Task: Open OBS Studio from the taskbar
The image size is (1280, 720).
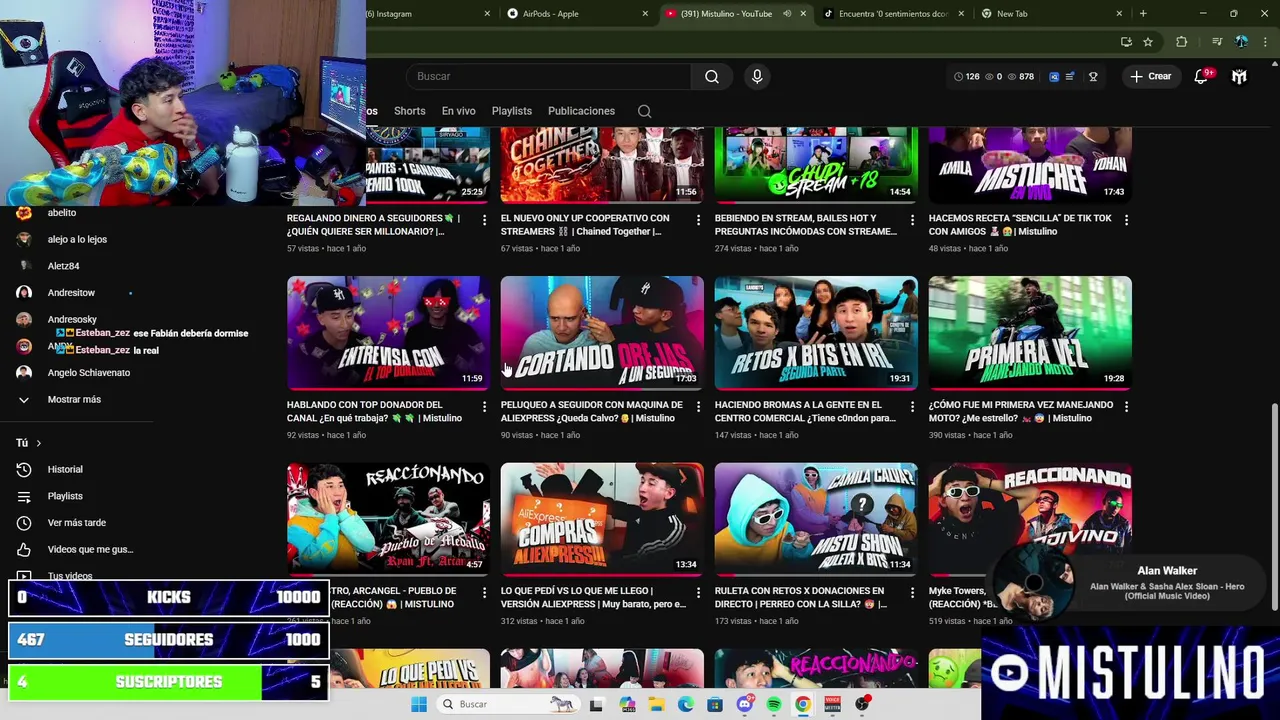Action: click(862, 704)
